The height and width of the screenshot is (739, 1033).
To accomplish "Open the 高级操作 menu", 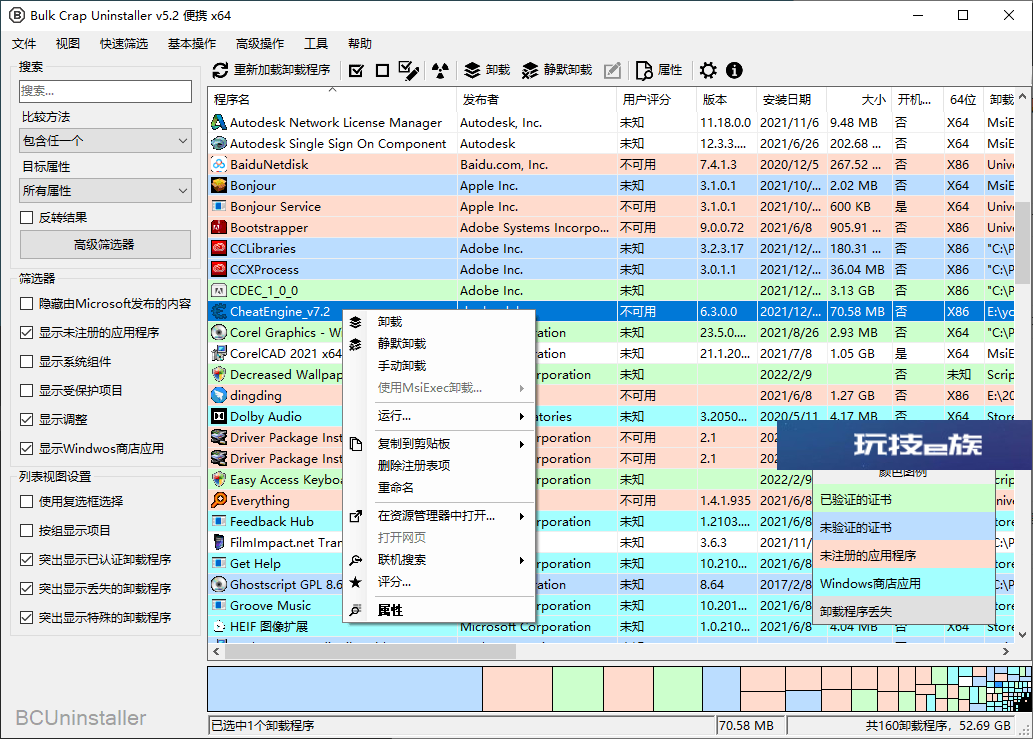I will pyautogui.click(x=260, y=43).
